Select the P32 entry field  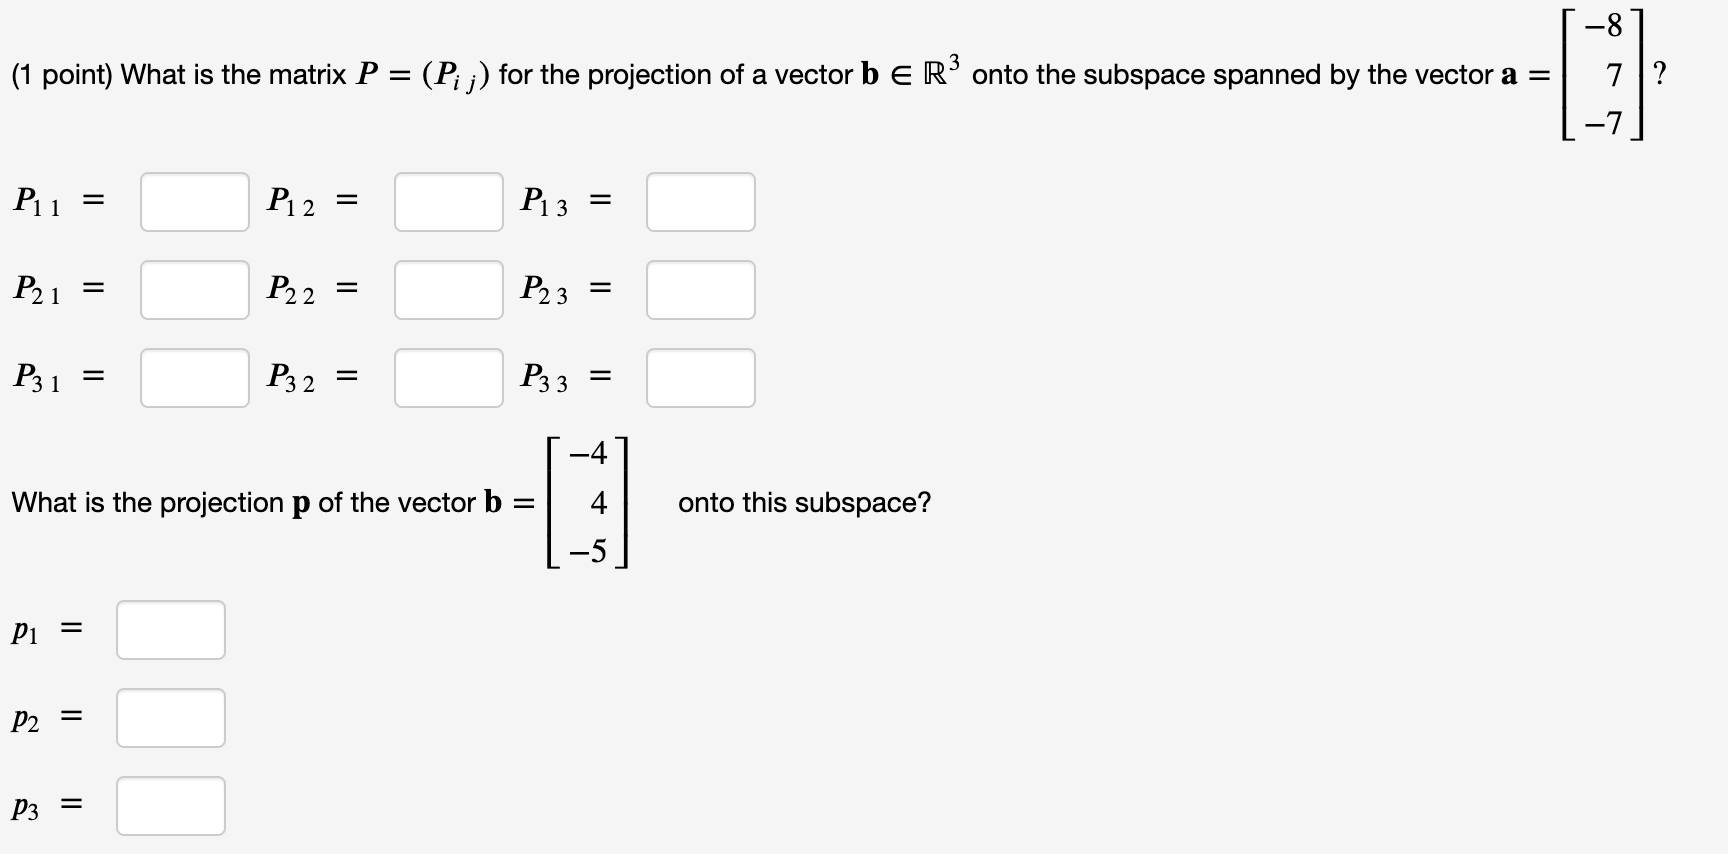click(x=449, y=378)
